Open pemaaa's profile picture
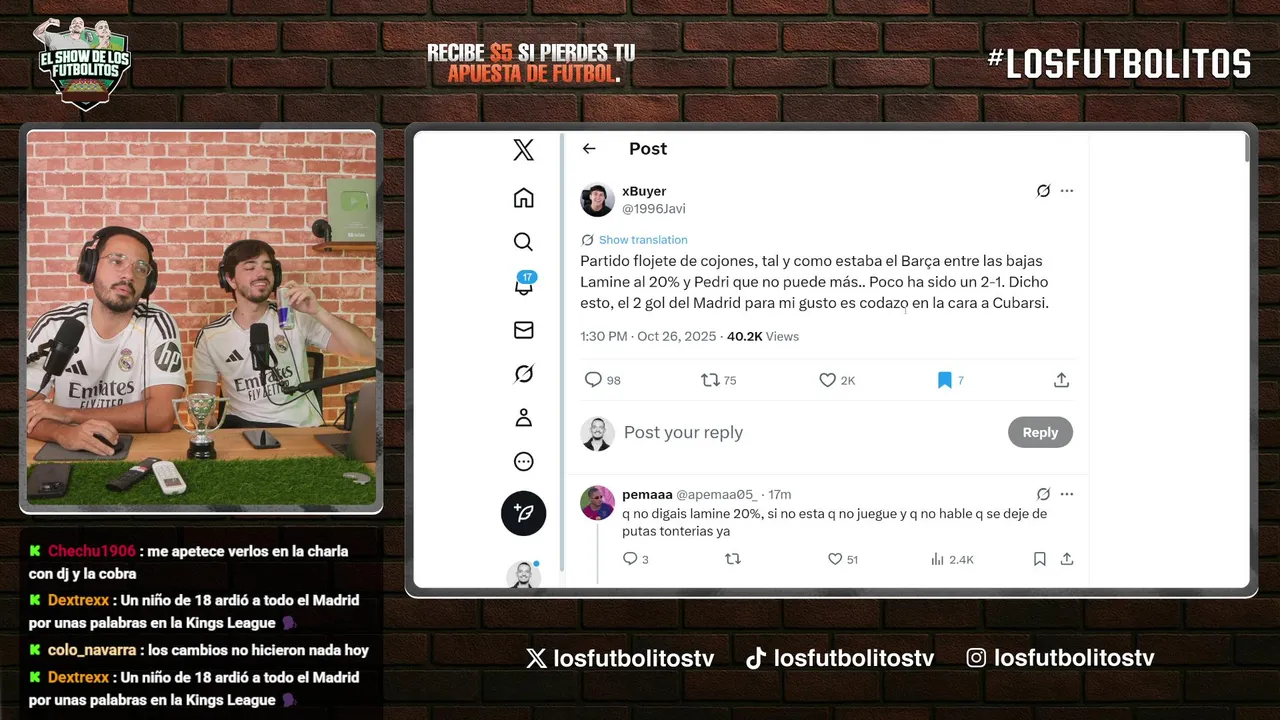Image resolution: width=1280 pixels, height=720 pixels. point(597,502)
